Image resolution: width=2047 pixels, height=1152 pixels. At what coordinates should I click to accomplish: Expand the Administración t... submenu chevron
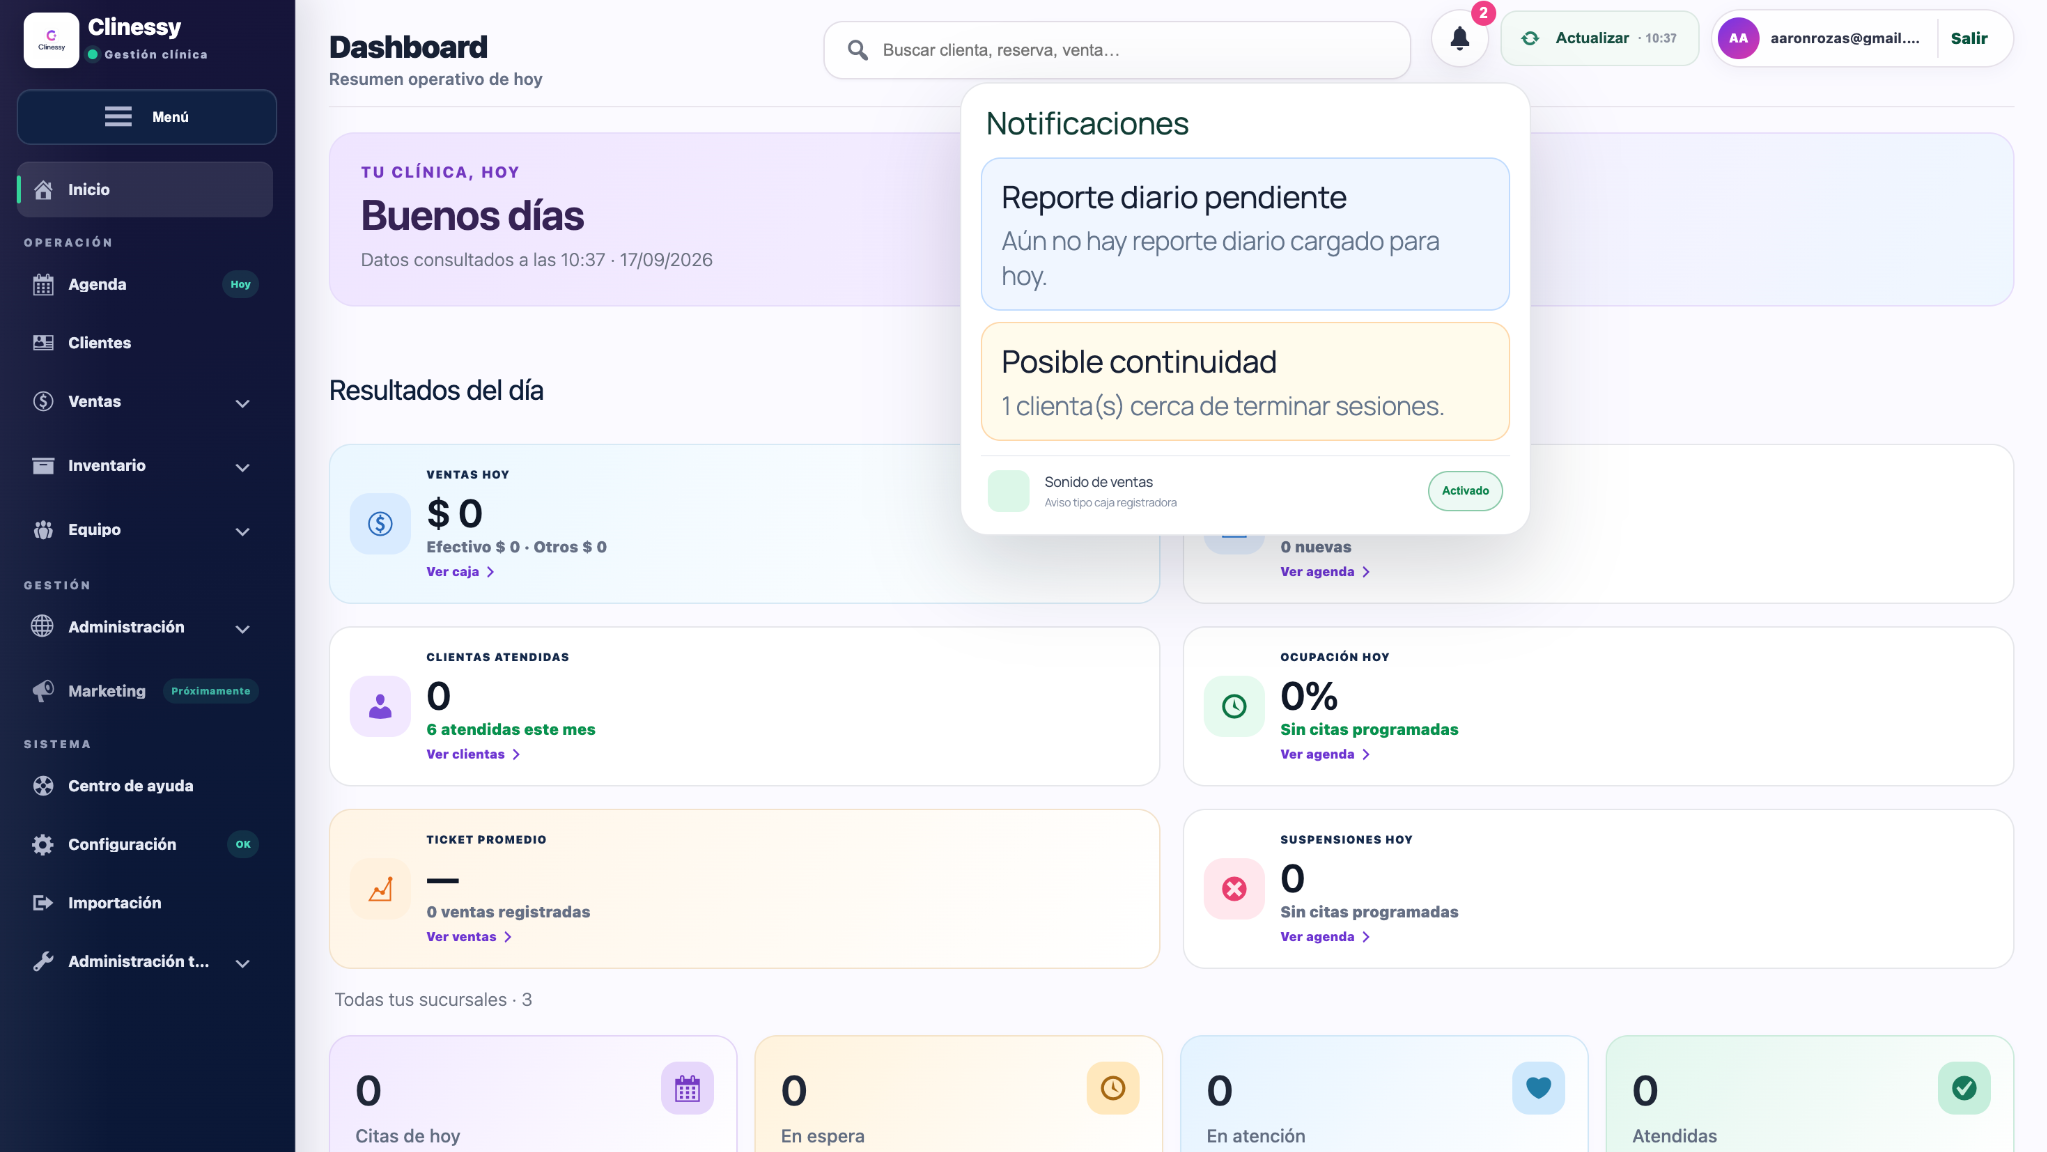click(x=242, y=963)
